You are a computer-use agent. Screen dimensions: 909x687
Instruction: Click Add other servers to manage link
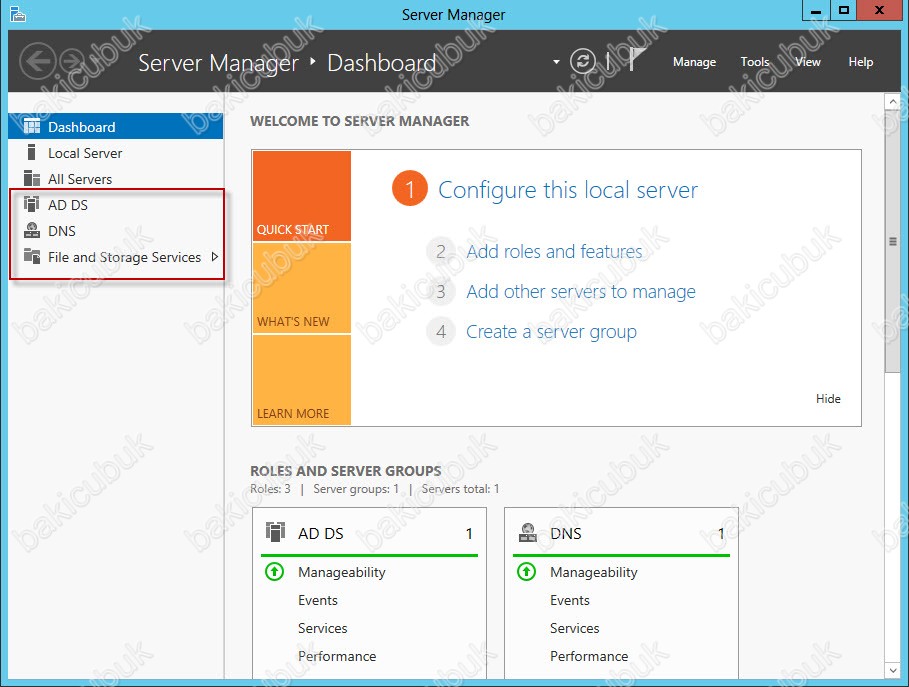[x=581, y=292]
